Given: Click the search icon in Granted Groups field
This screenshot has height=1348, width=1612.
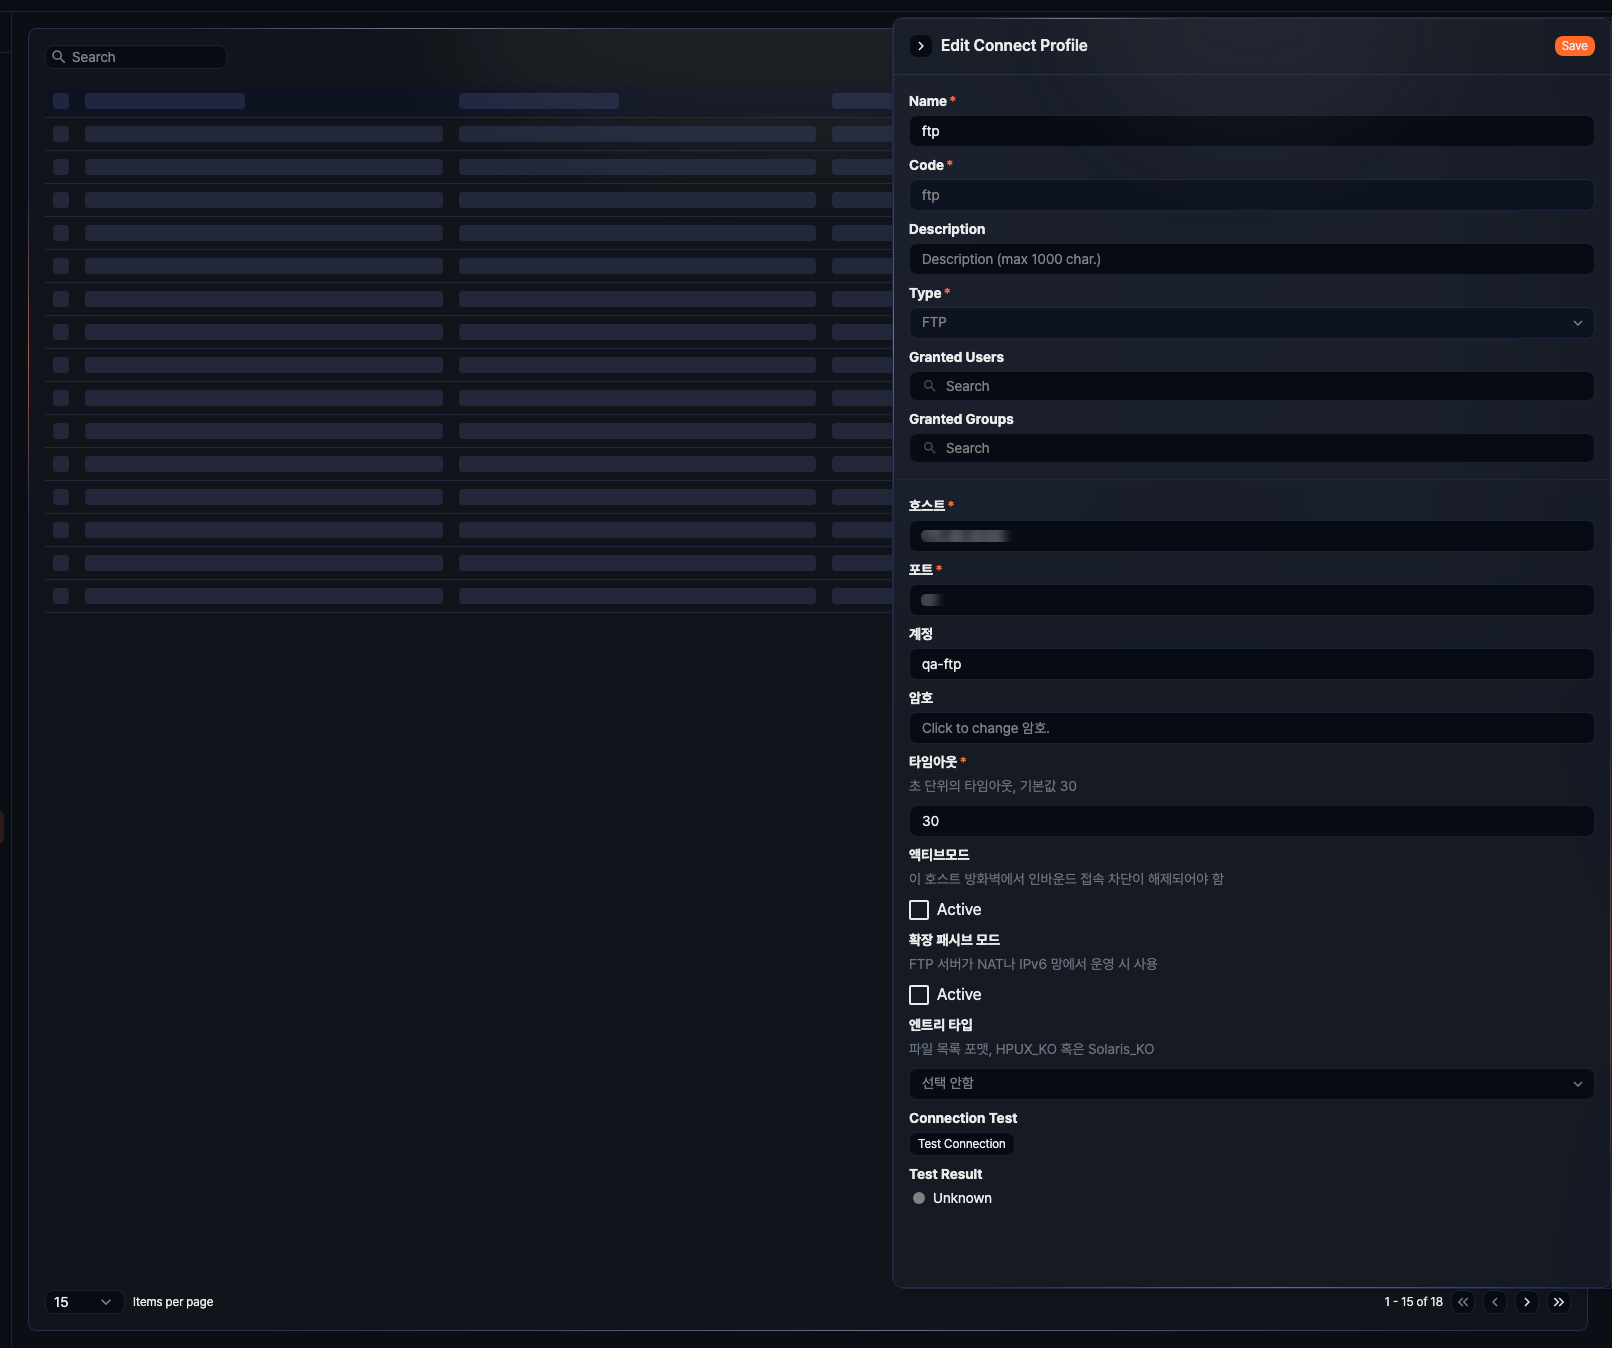Looking at the screenshot, I should click(x=929, y=448).
